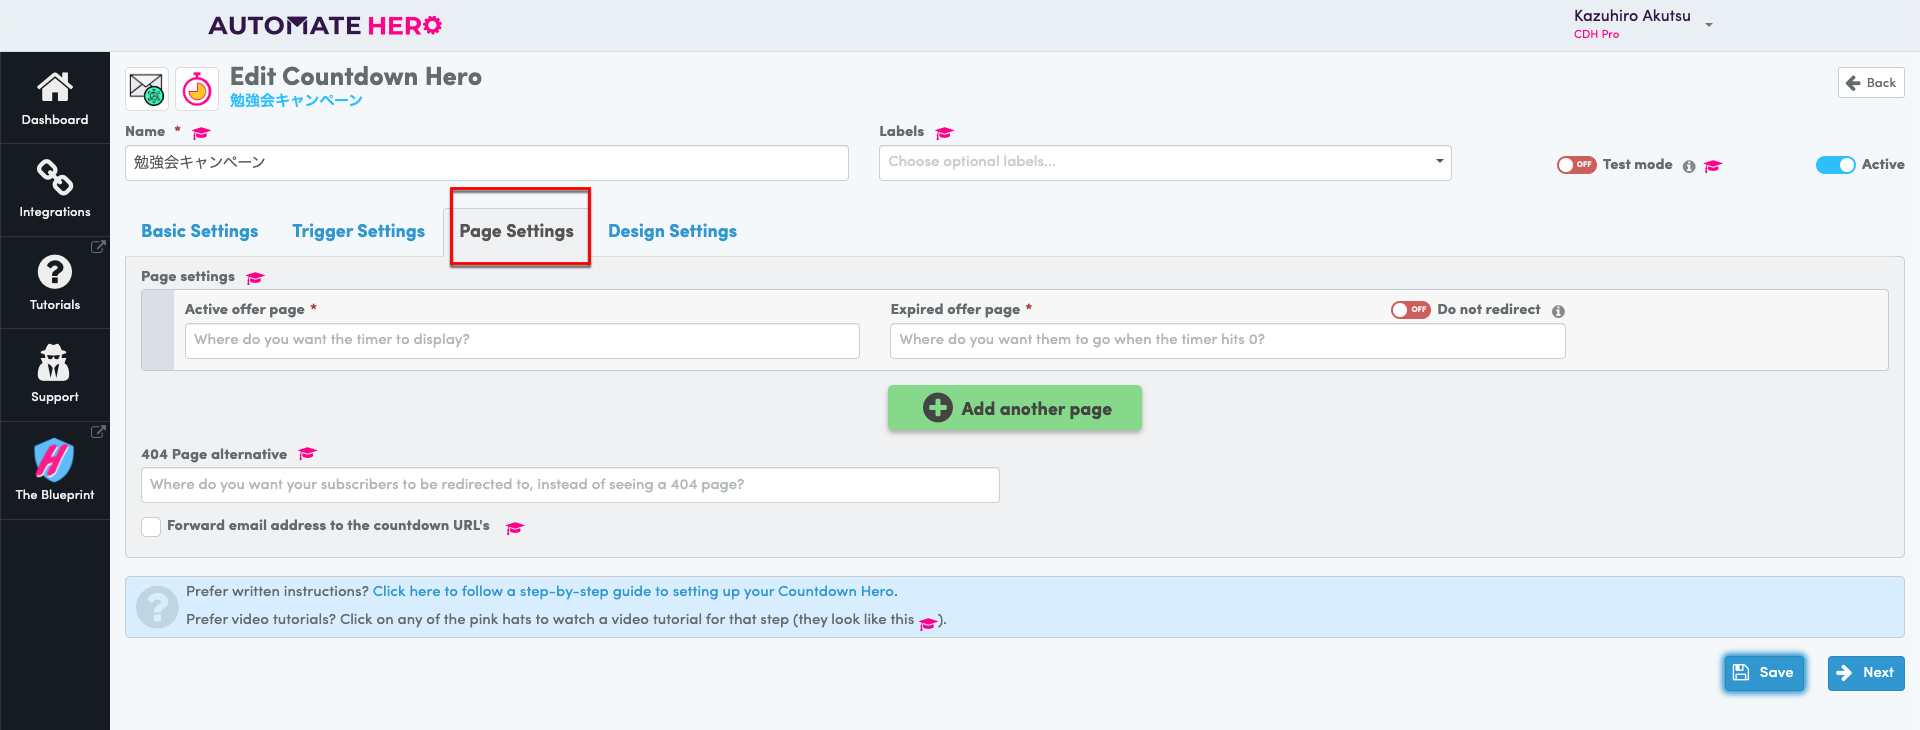Click the Save button

(1763, 673)
